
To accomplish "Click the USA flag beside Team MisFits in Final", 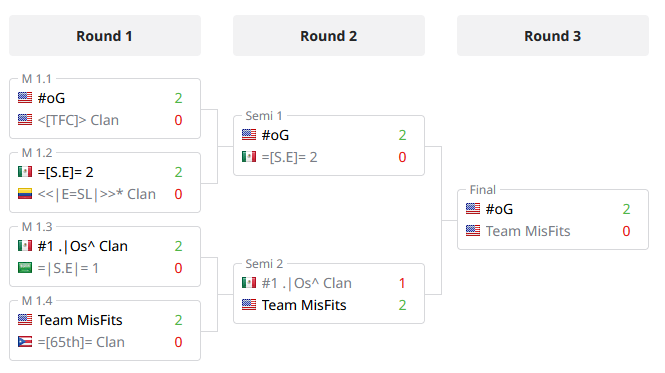I will pyautogui.click(x=473, y=231).
